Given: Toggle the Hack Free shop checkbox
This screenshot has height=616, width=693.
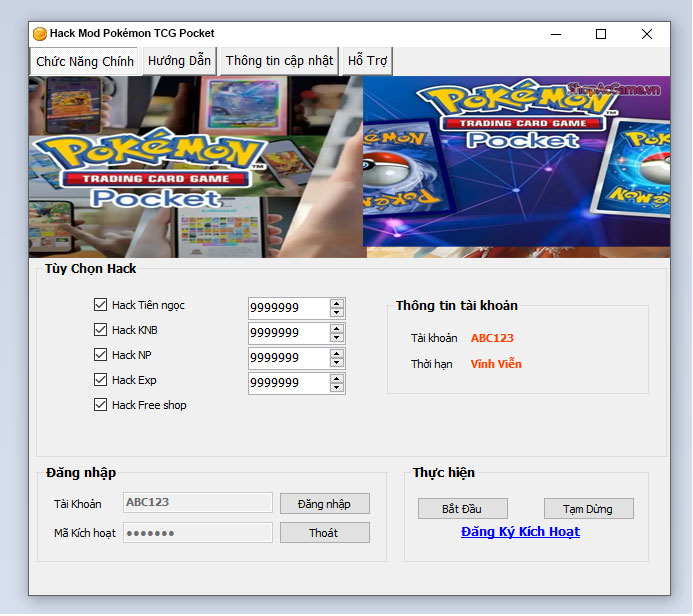Looking at the screenshot, I should (x=100, y=405).
